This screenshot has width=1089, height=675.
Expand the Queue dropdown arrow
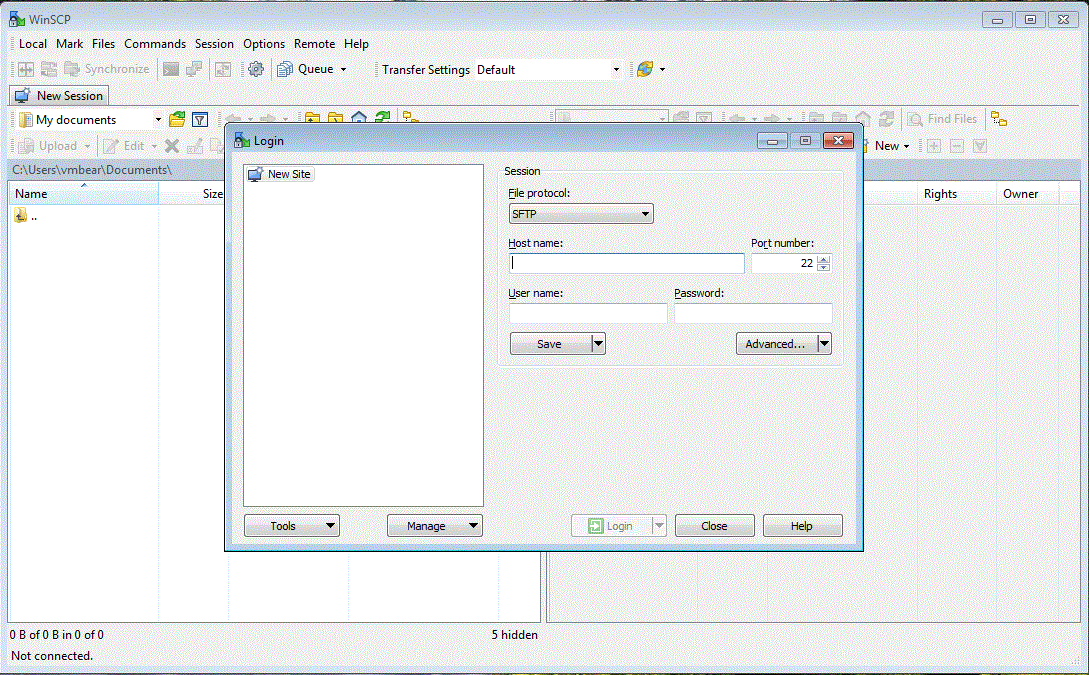point(343,69)
